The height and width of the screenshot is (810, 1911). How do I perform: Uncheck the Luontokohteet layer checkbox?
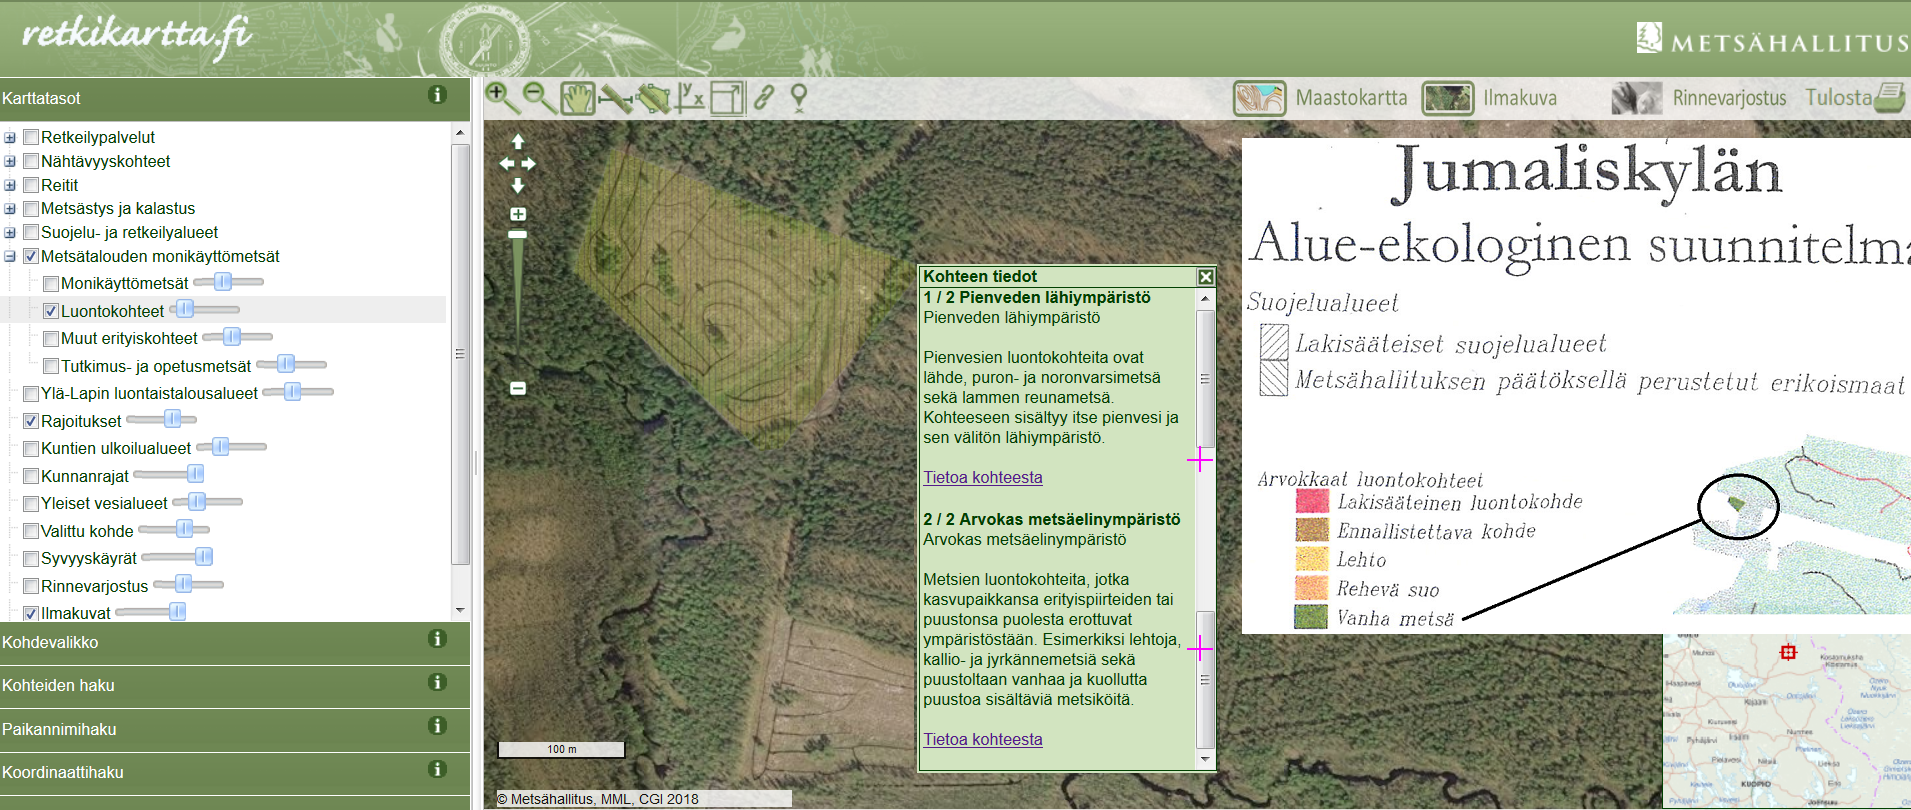(51, 311)
